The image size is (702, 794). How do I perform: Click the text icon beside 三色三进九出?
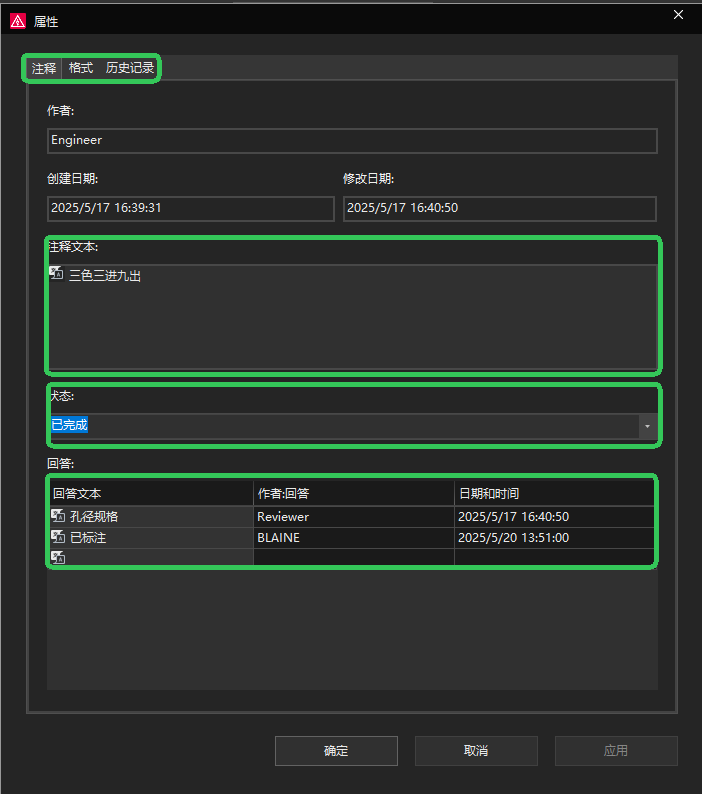(x=56, y=273)
